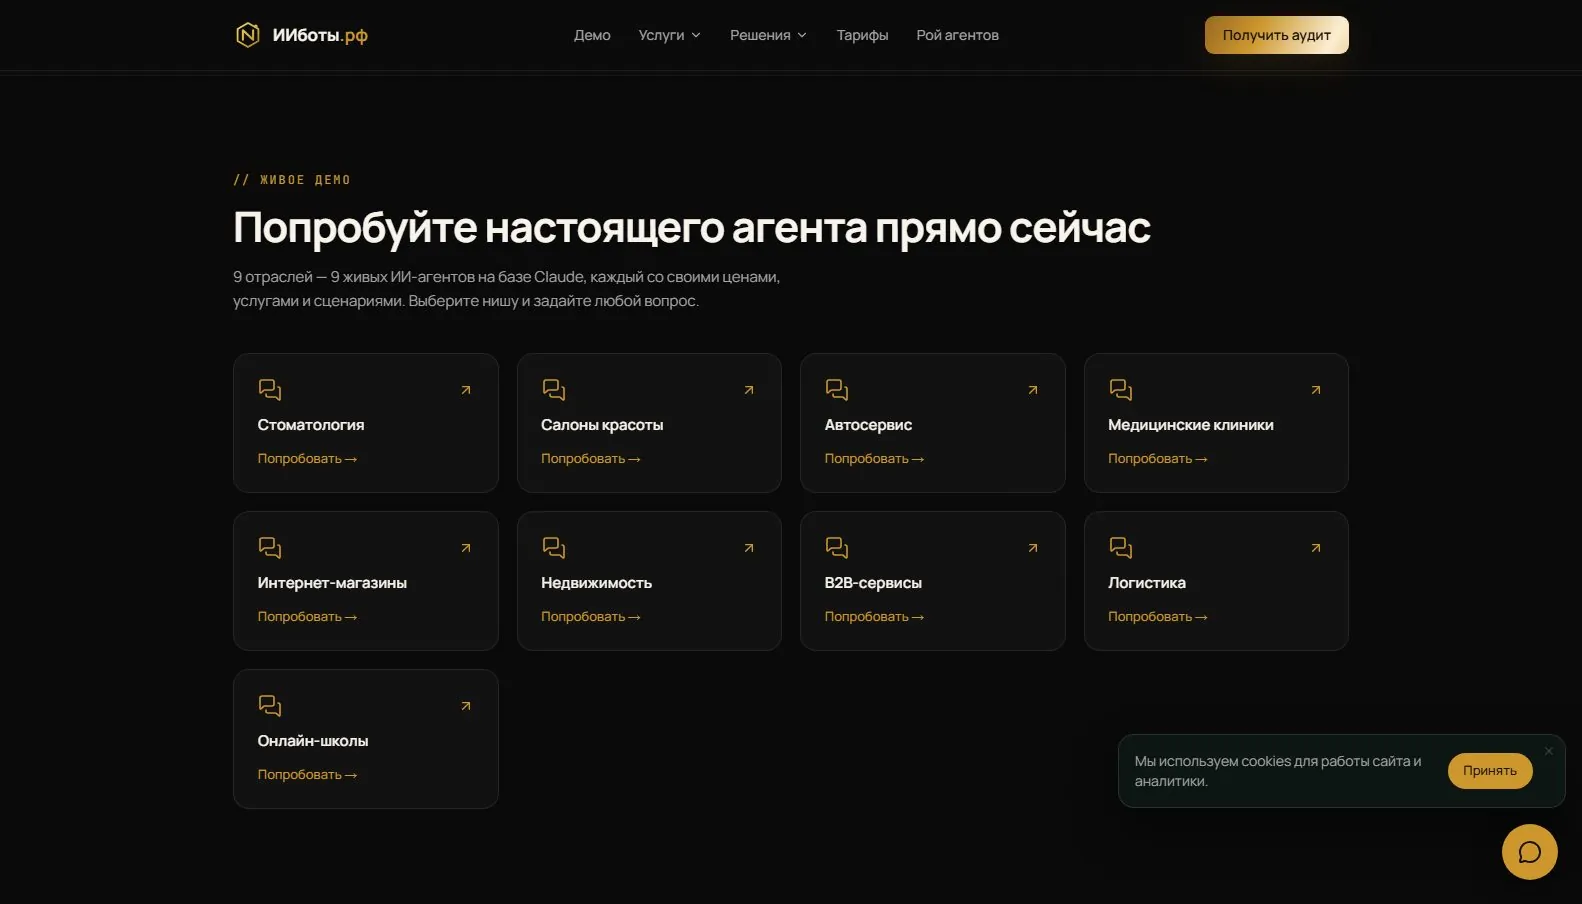Expand the Услуги dropdown menu
This screenshot has height=904, width=1582.
669,35
